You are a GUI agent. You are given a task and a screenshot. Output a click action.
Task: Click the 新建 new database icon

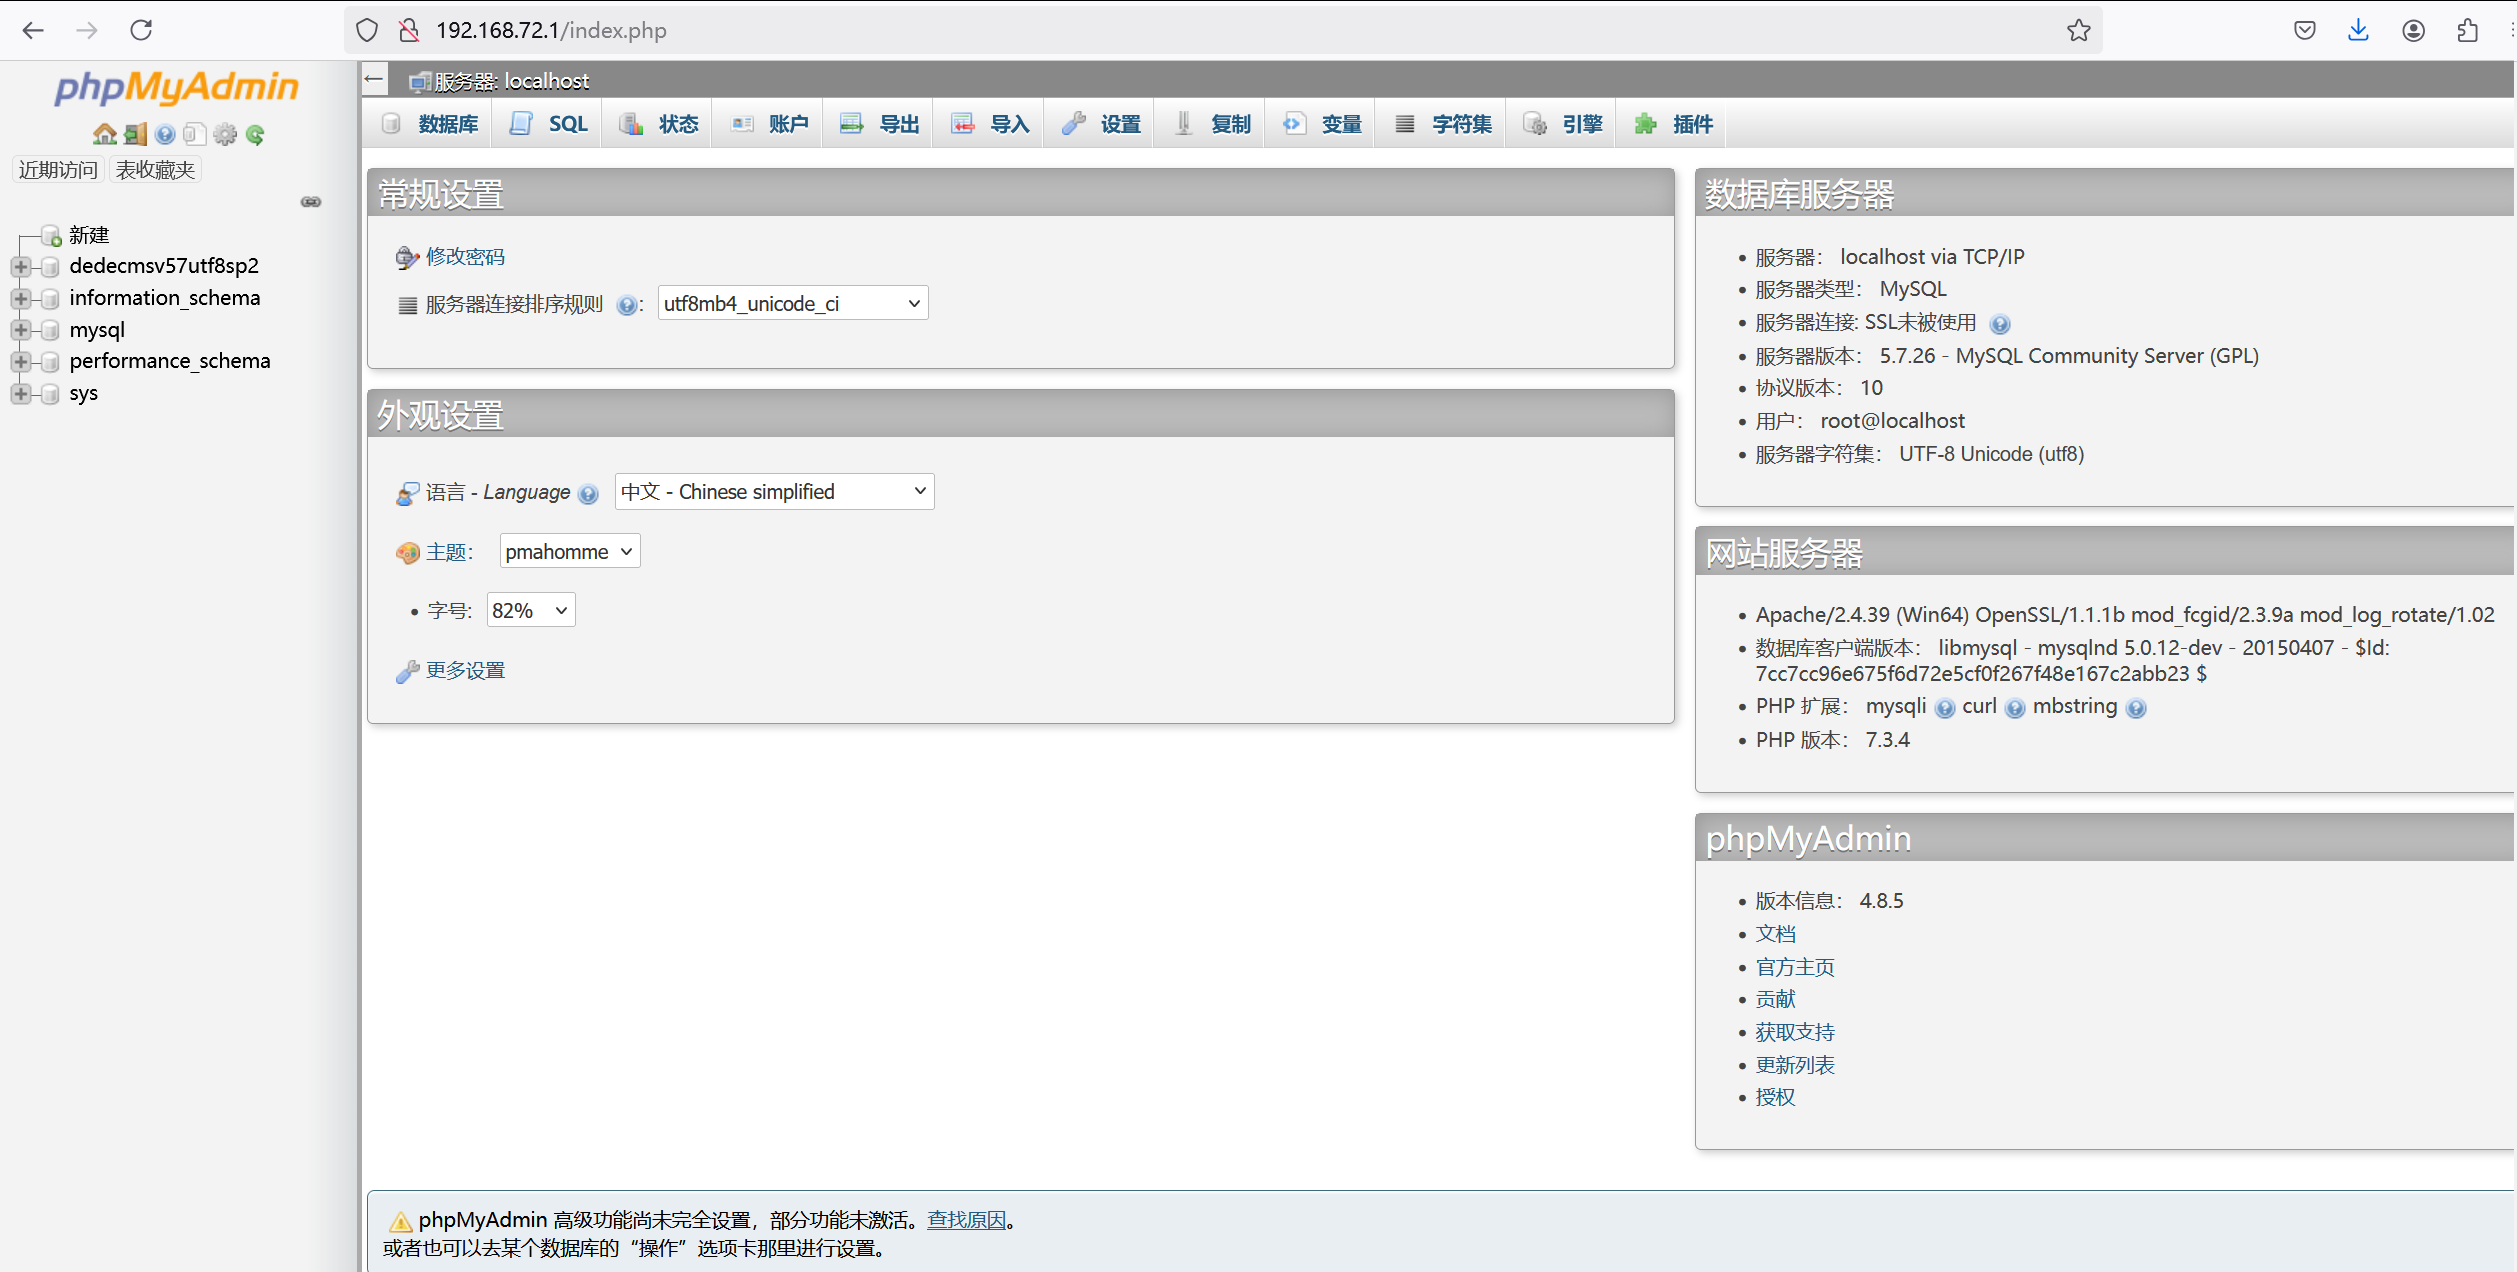[x=51, y=236]
